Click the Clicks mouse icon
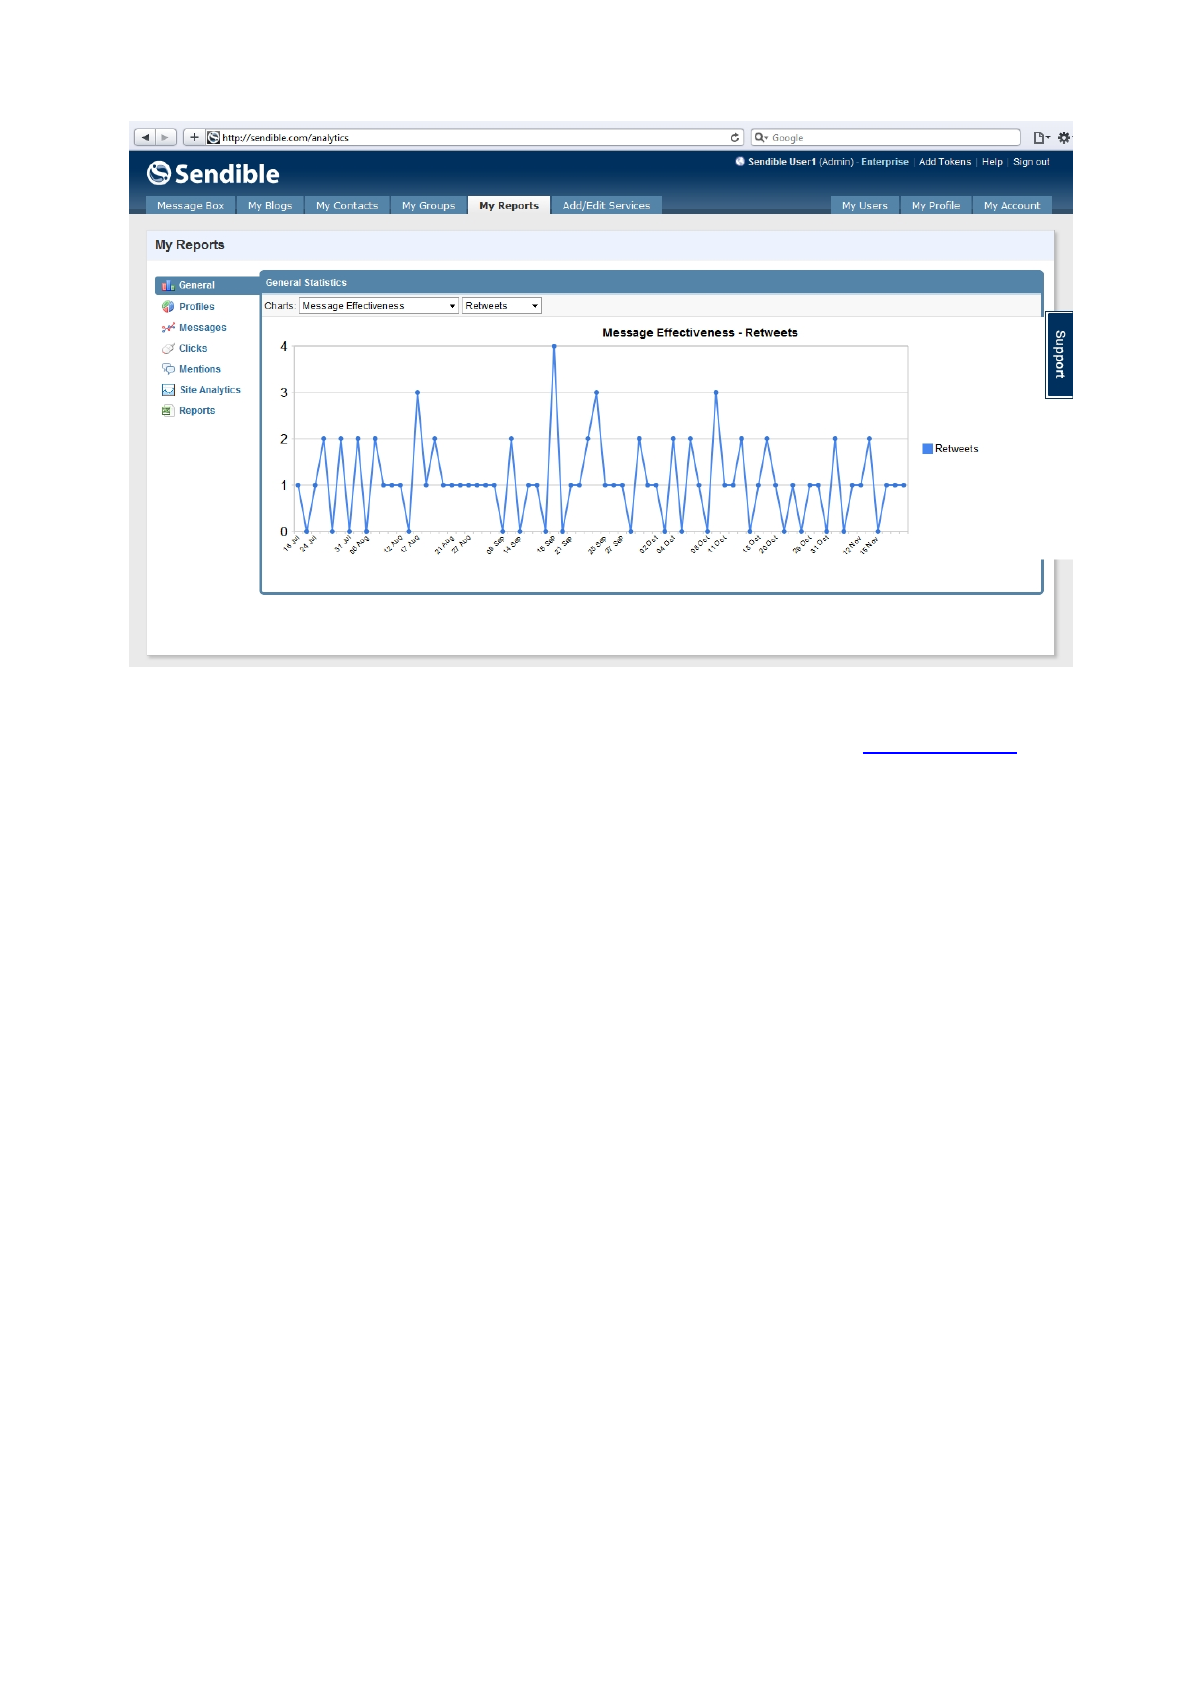The image size is (1191, 1684). (168, 349)
